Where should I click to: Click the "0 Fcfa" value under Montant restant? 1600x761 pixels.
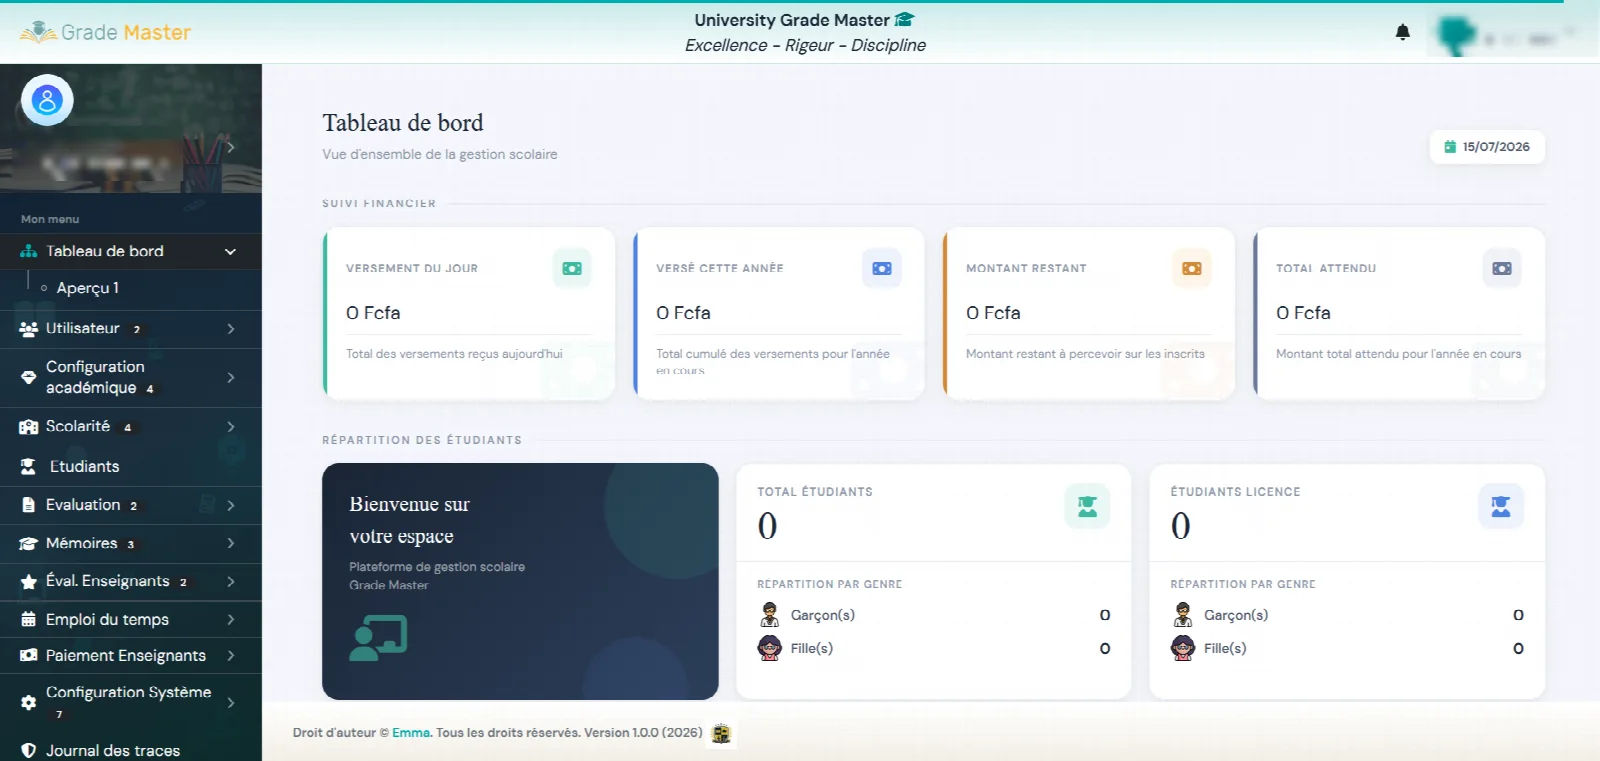[x=993, y=313]
